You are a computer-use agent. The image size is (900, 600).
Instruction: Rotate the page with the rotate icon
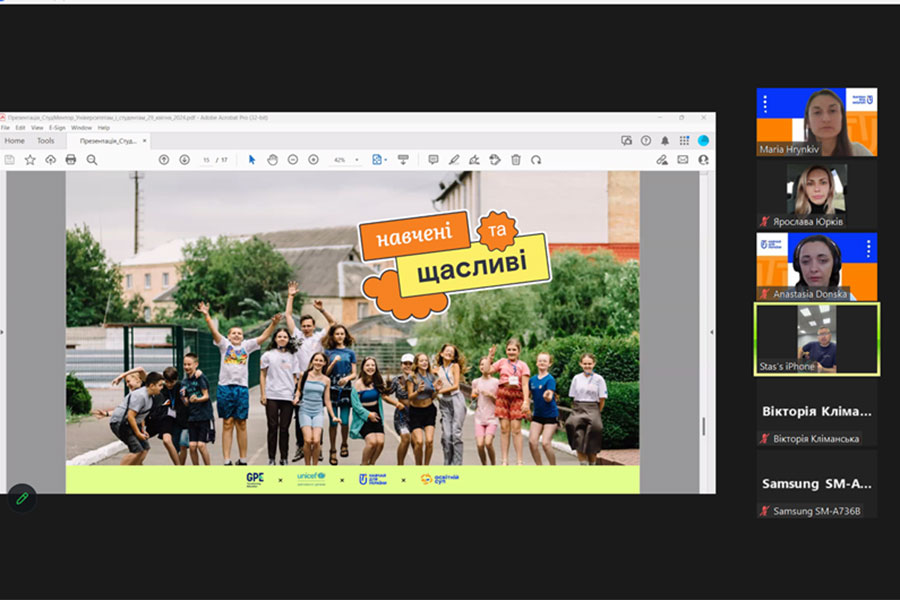[536, 160]
